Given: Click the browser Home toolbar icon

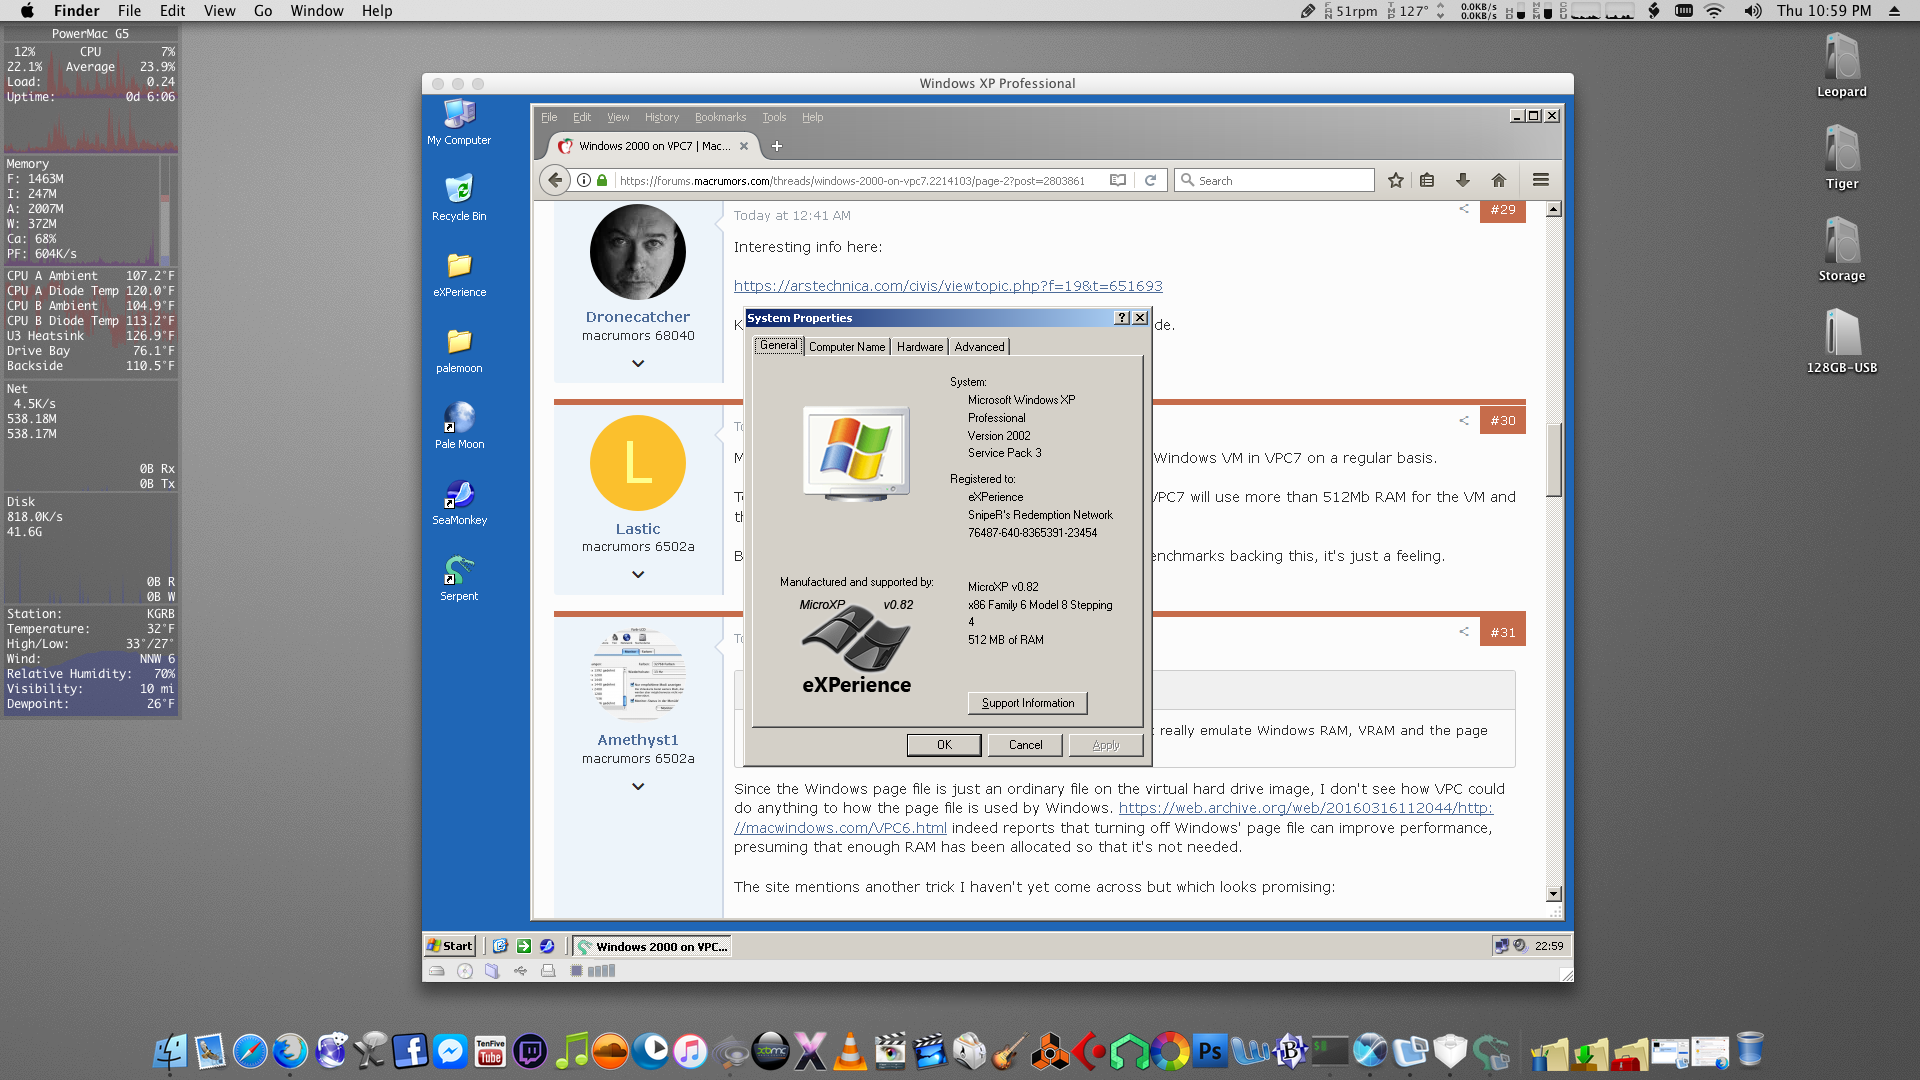Looking at the screenshot, I should pos(1498,181).
